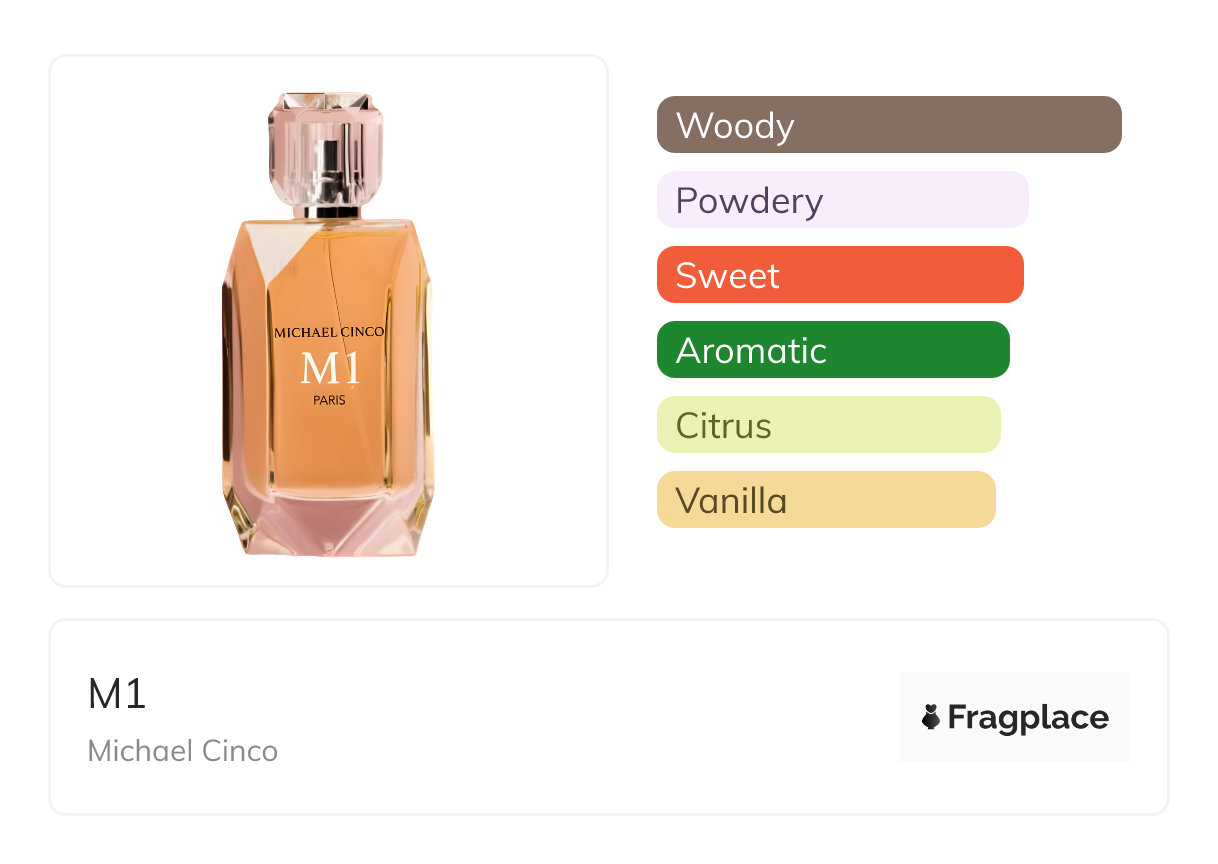
Task: Click the pink faceted bottle base
Action: tap(328, 525)
